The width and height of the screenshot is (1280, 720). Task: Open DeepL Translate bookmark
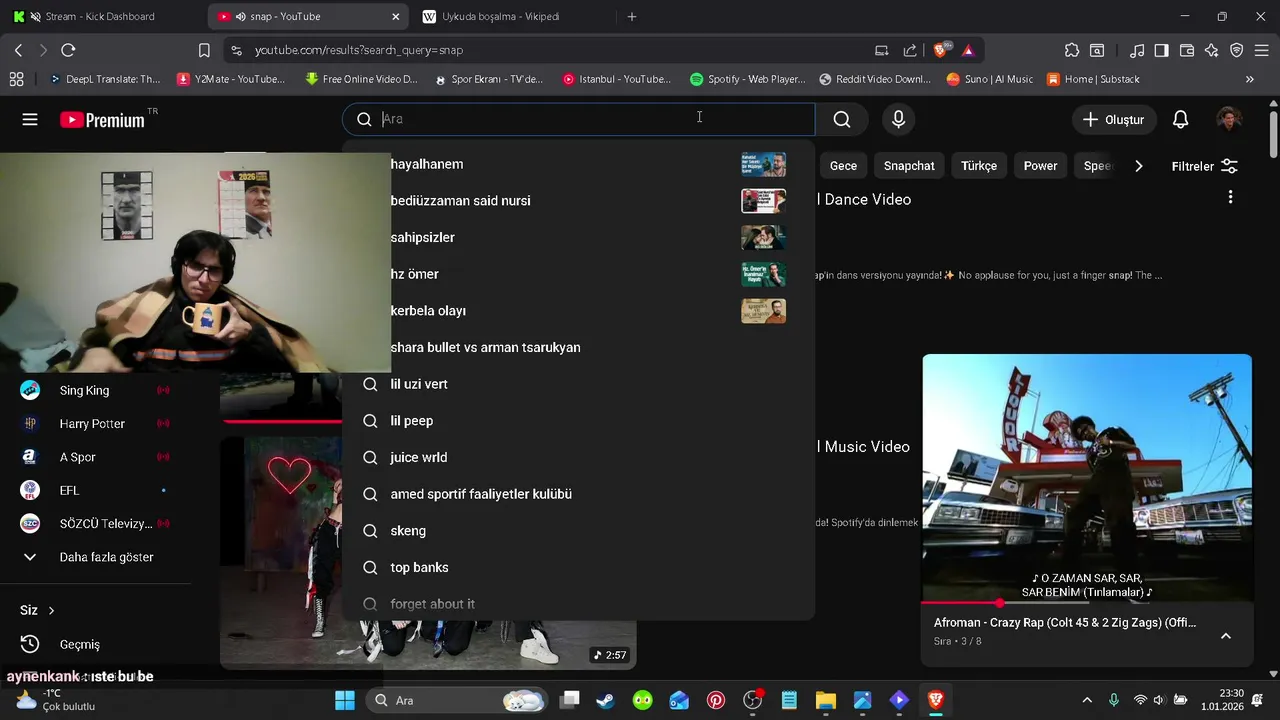point(105,79)
